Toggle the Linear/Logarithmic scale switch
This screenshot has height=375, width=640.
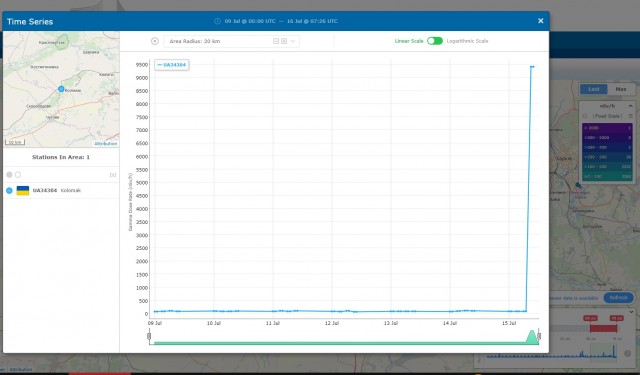[x=435, y=41]
